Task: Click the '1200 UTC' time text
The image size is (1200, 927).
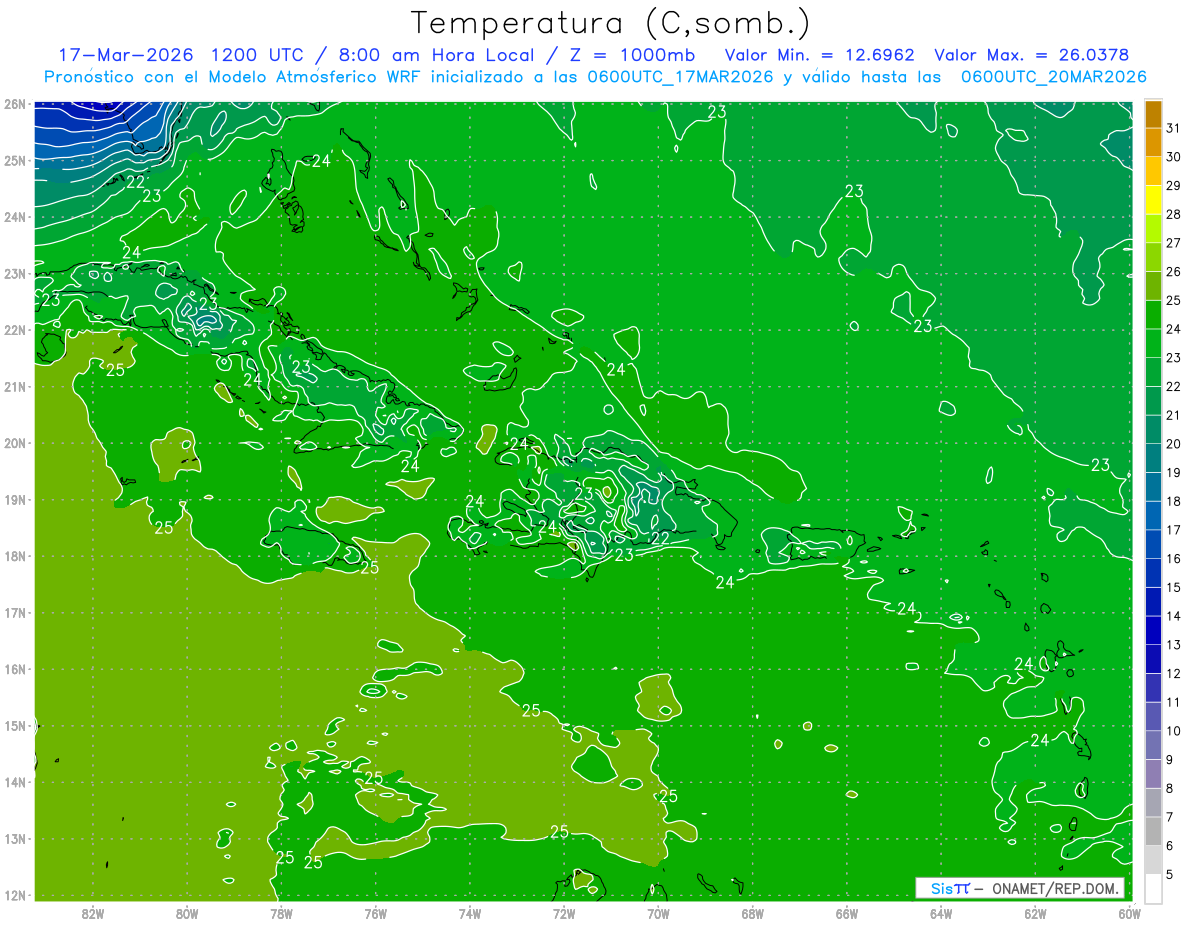Action: coord(256,55)
